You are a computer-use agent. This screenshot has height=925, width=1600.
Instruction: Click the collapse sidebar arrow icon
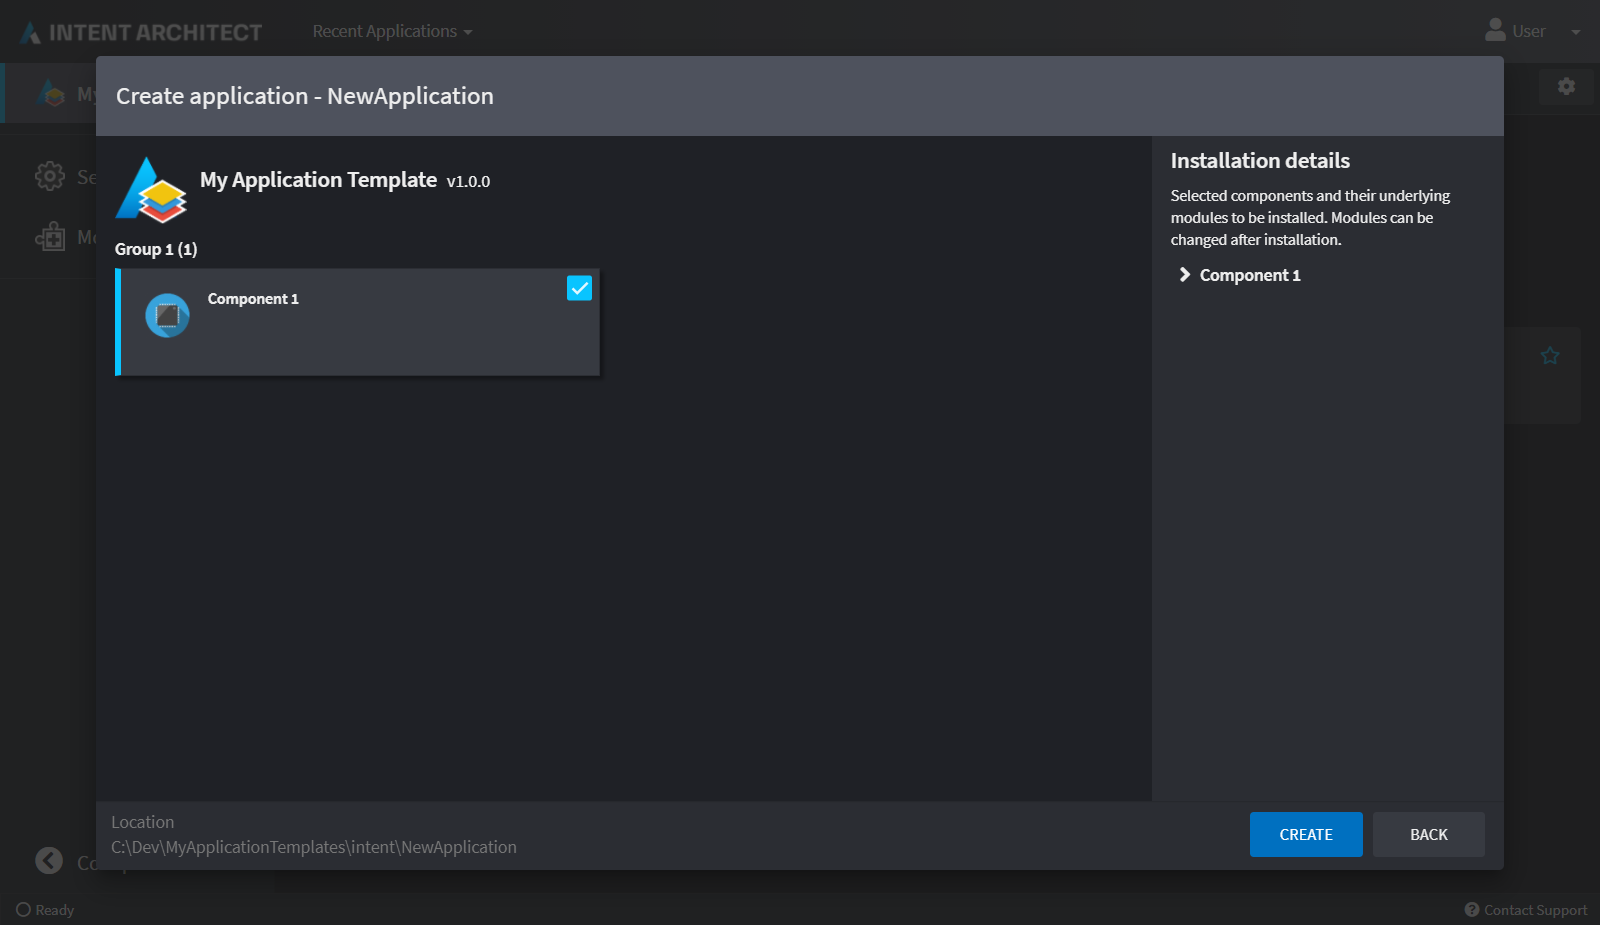pyautogui.click(x=49, y=860)
